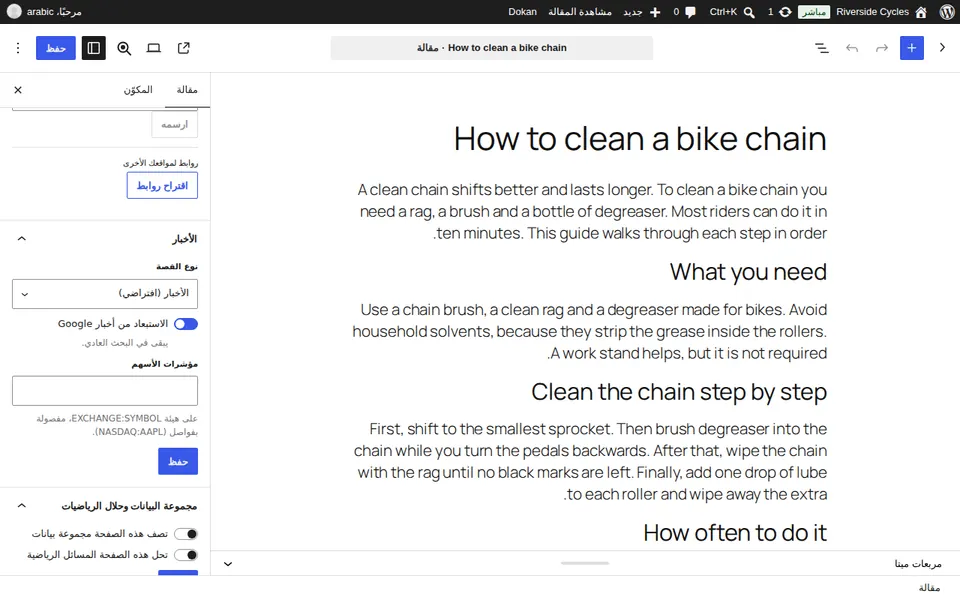Toggle the settings sidebar panel icon
Screen dimensions: 960x600
pyautogui.click(x=94, y=48)
